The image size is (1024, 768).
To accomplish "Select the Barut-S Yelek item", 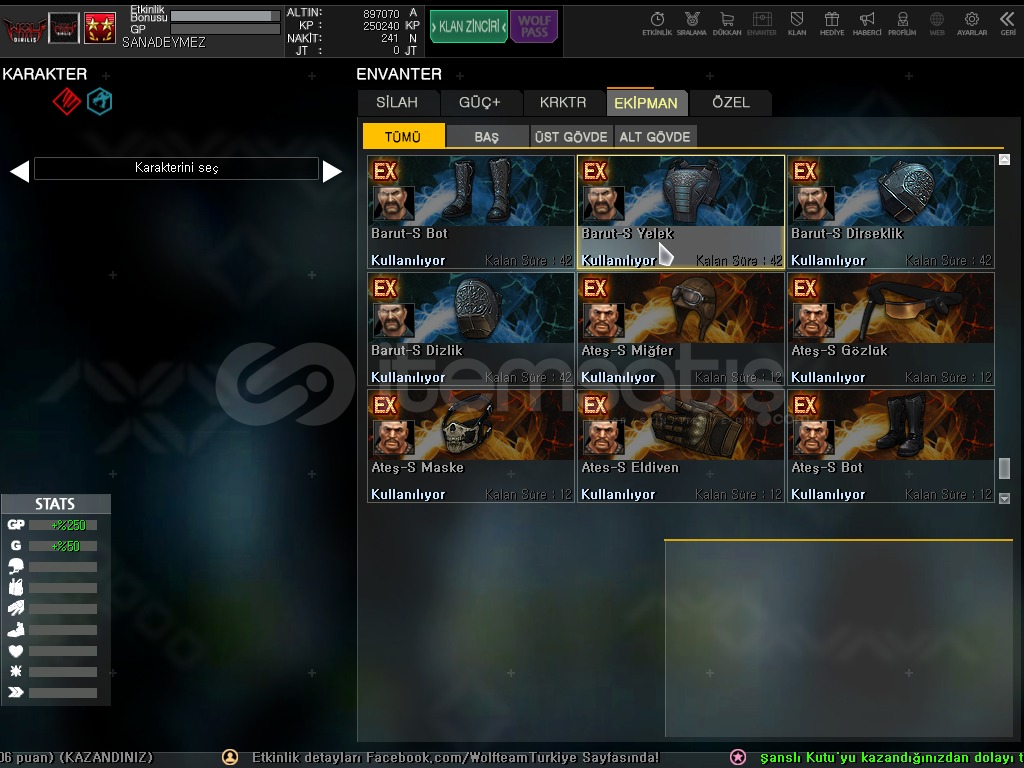I will click(x=680, y=212).
